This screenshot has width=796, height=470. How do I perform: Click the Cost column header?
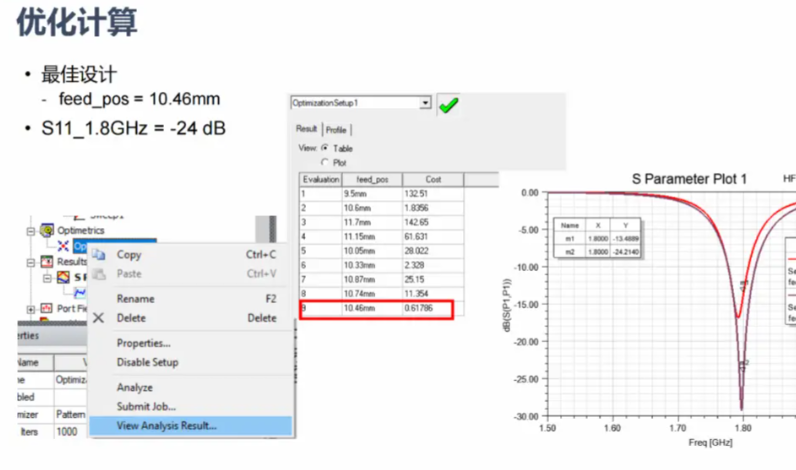click(x=433, y=179)
